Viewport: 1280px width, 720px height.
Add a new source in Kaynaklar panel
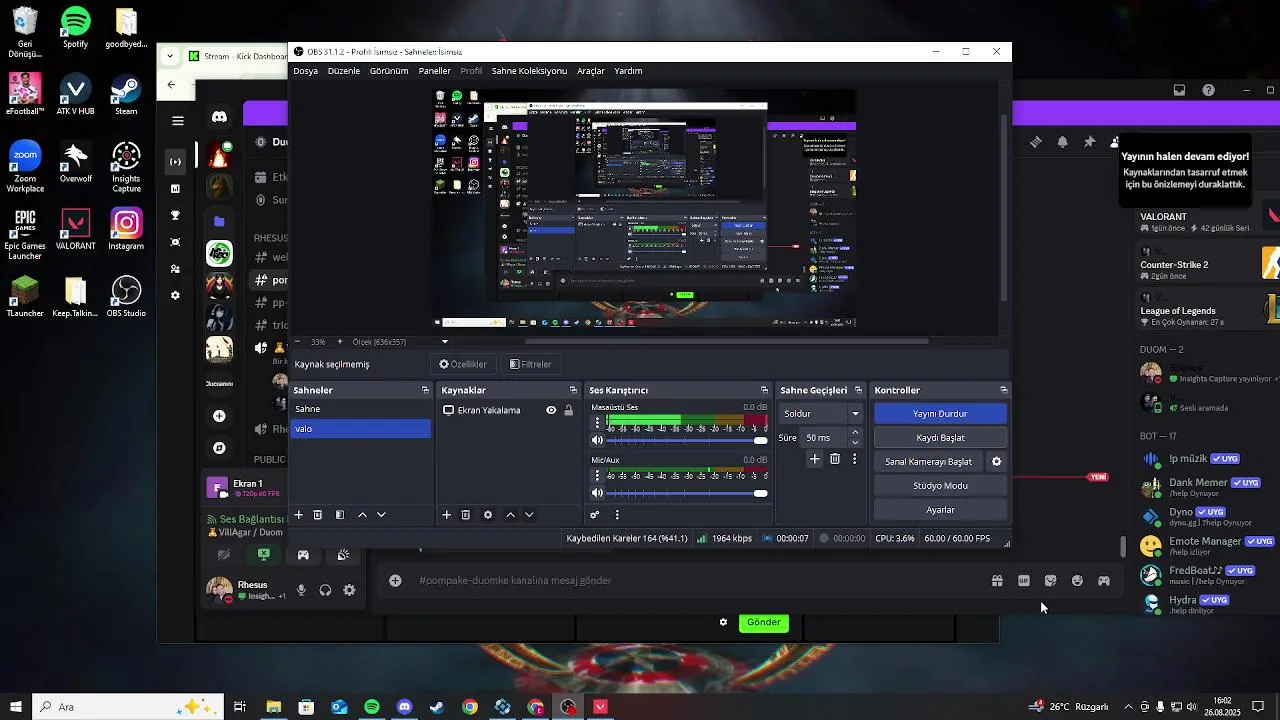446,515
